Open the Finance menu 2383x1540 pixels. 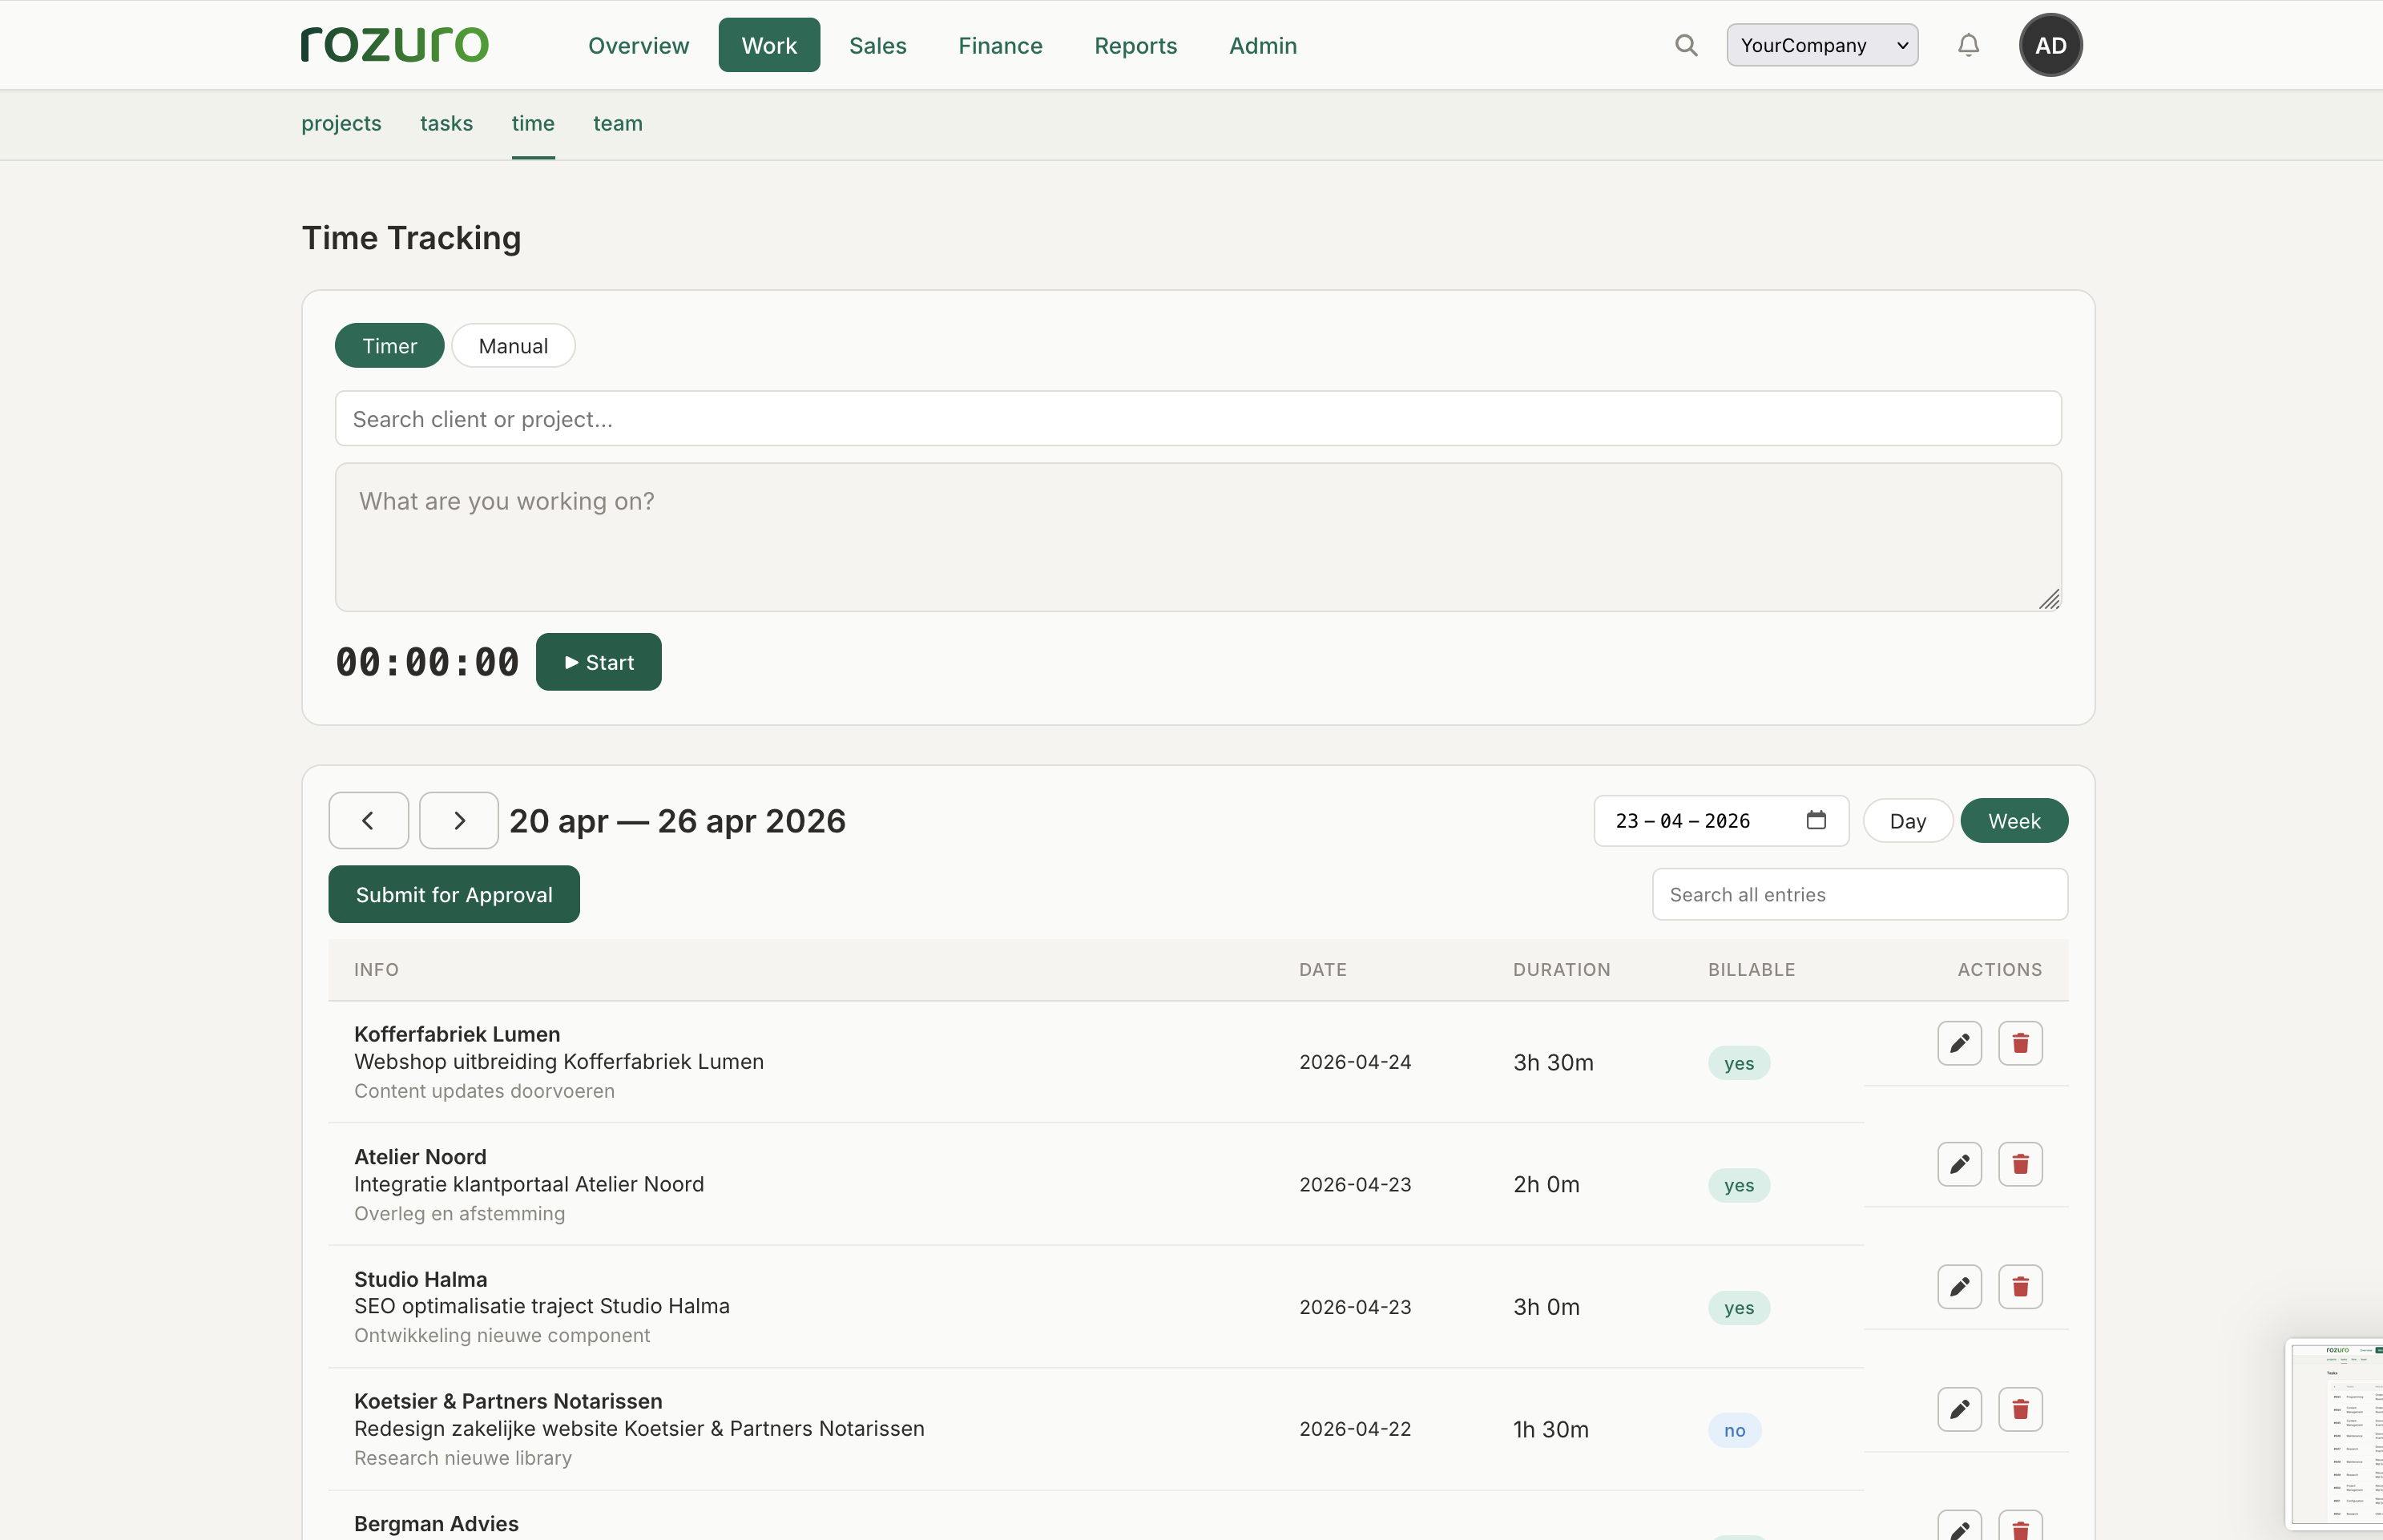(1000, 45)
